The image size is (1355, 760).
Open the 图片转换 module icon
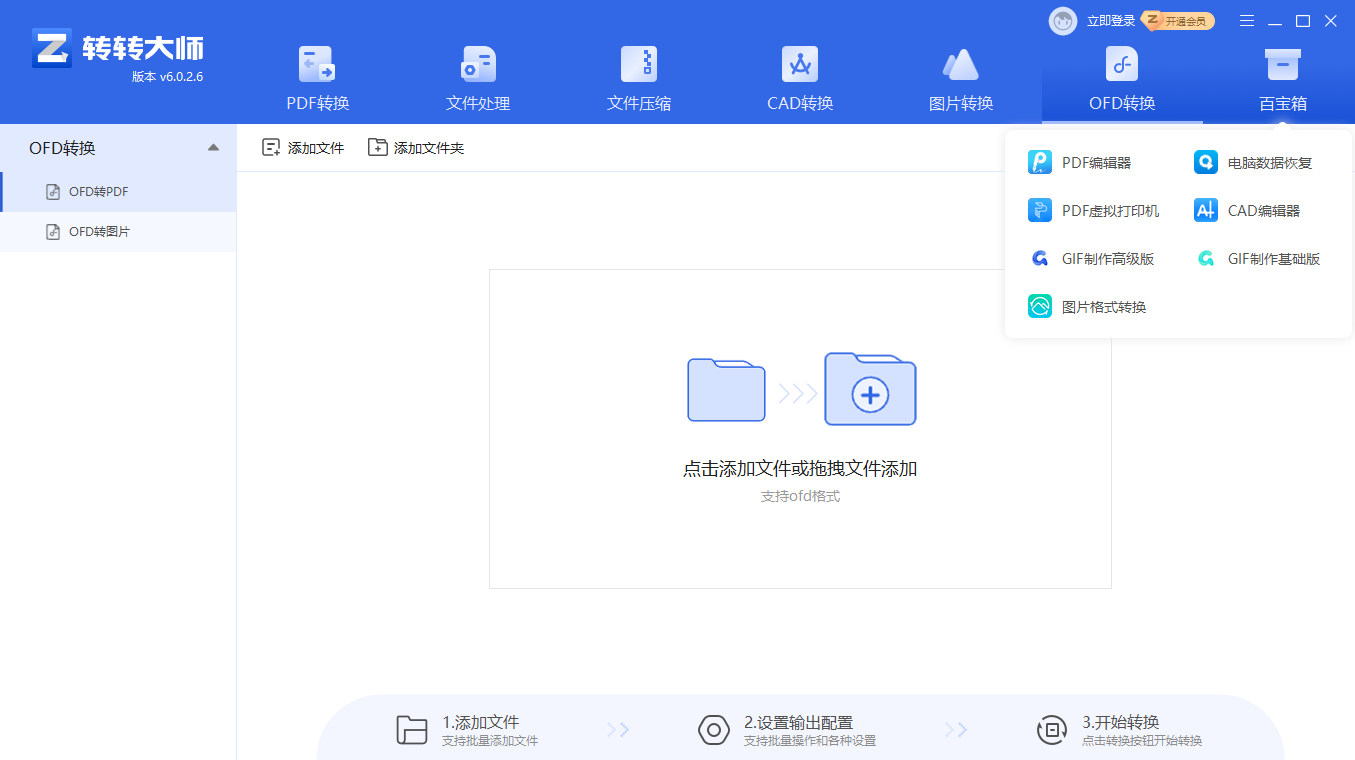point(960,65)
